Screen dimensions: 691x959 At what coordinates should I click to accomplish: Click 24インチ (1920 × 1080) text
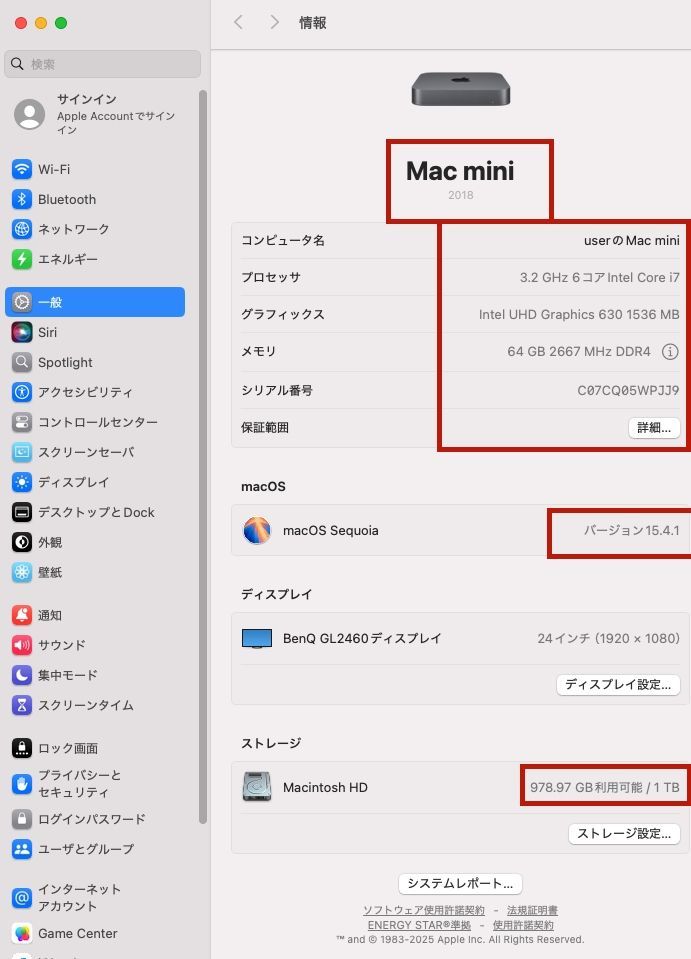(608, 638)
